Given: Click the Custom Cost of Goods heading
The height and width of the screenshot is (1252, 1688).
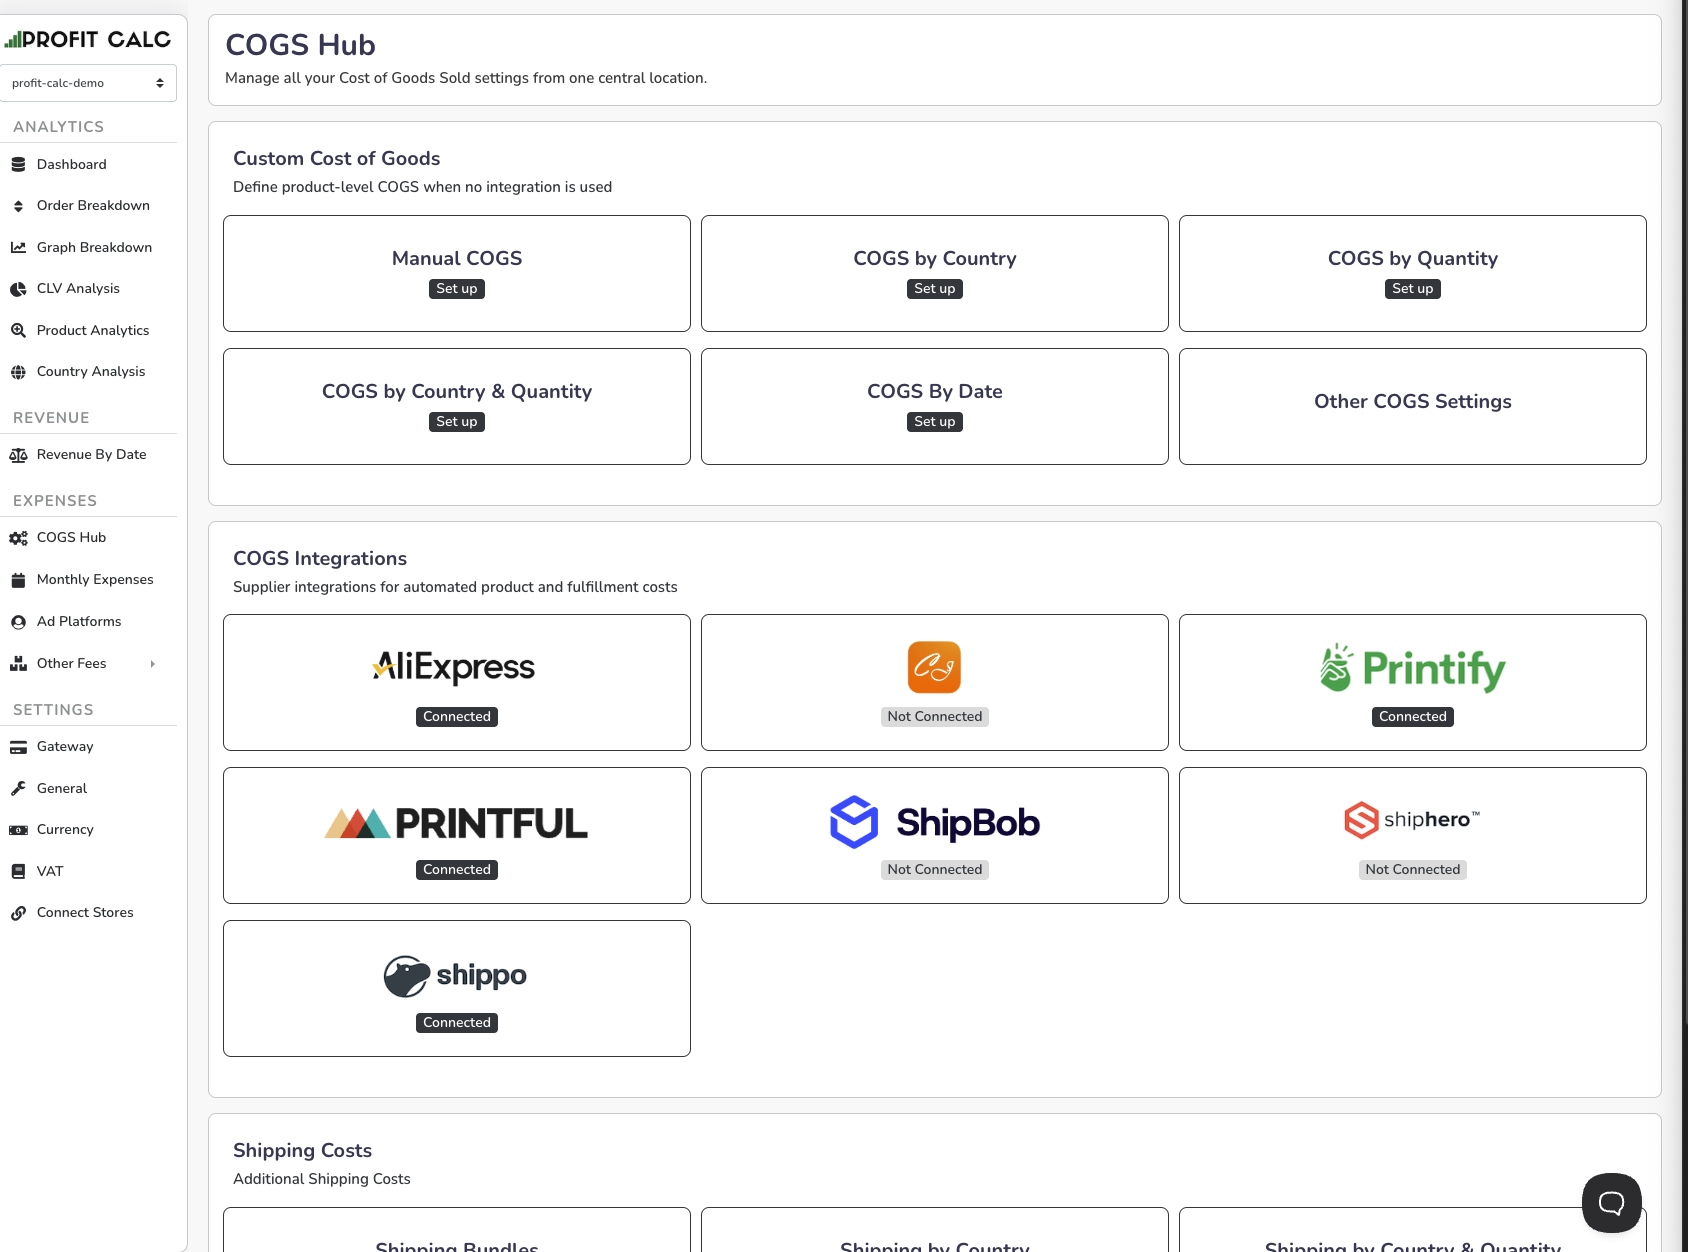Looking at the screenshot, I should point(336,159).
